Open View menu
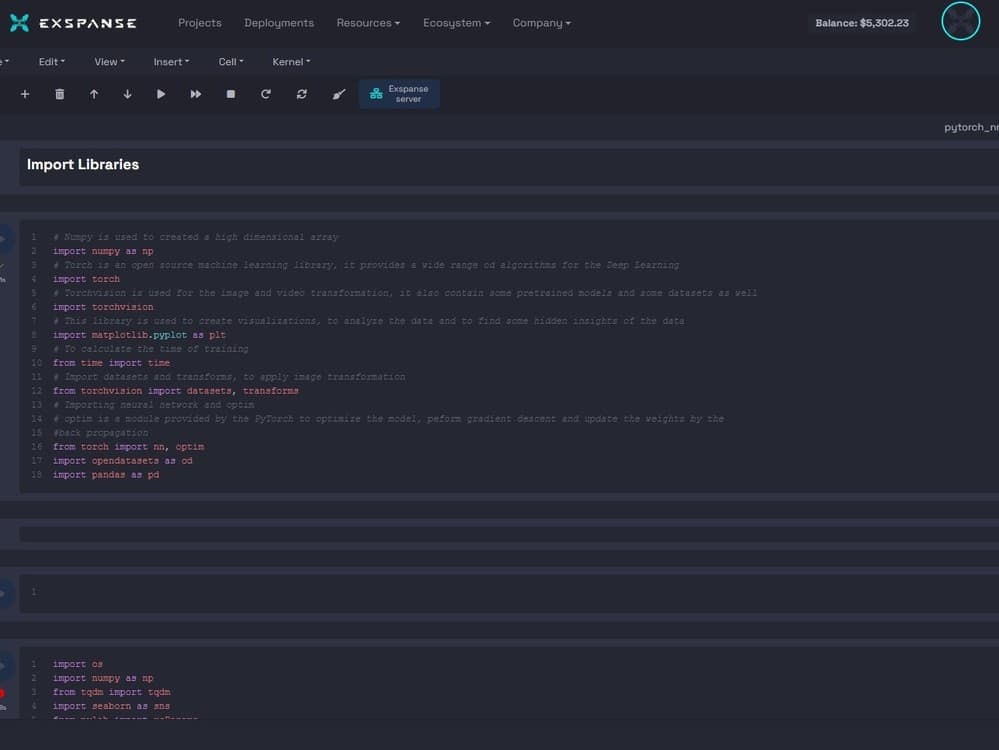The height and width of the screenshot is (750, 999). tap(110, 62)
